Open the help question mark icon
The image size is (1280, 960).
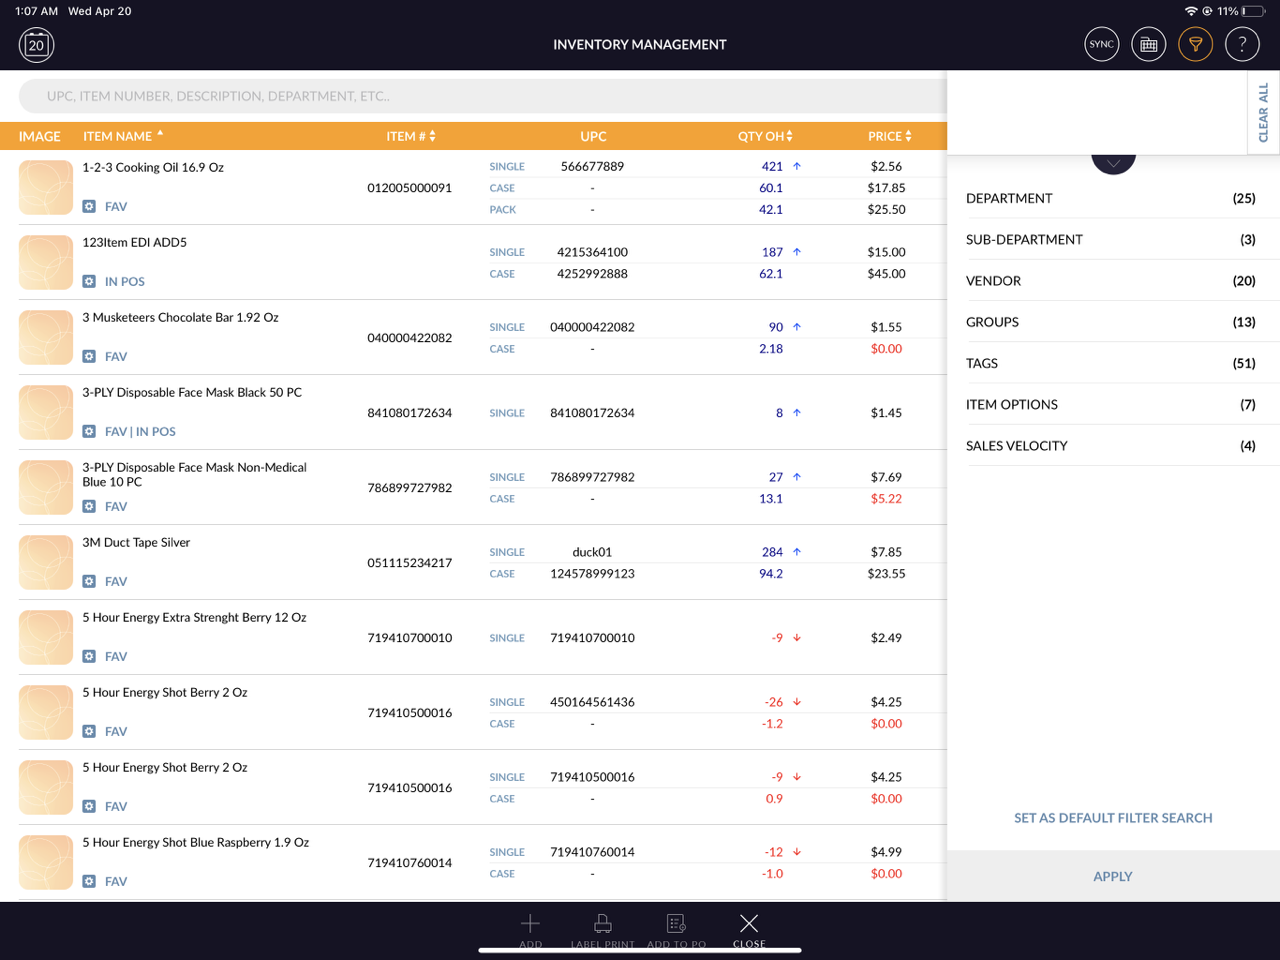coord(1242,44)
